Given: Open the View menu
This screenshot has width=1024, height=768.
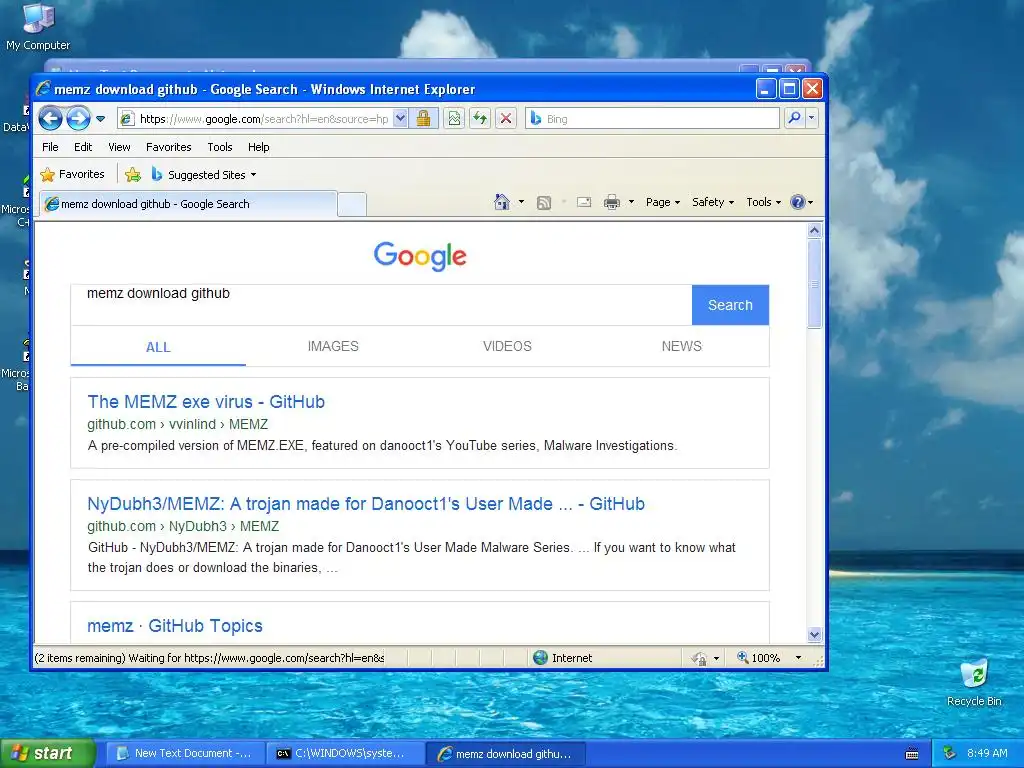Looking at the screenshot, I should coord(119,147).
